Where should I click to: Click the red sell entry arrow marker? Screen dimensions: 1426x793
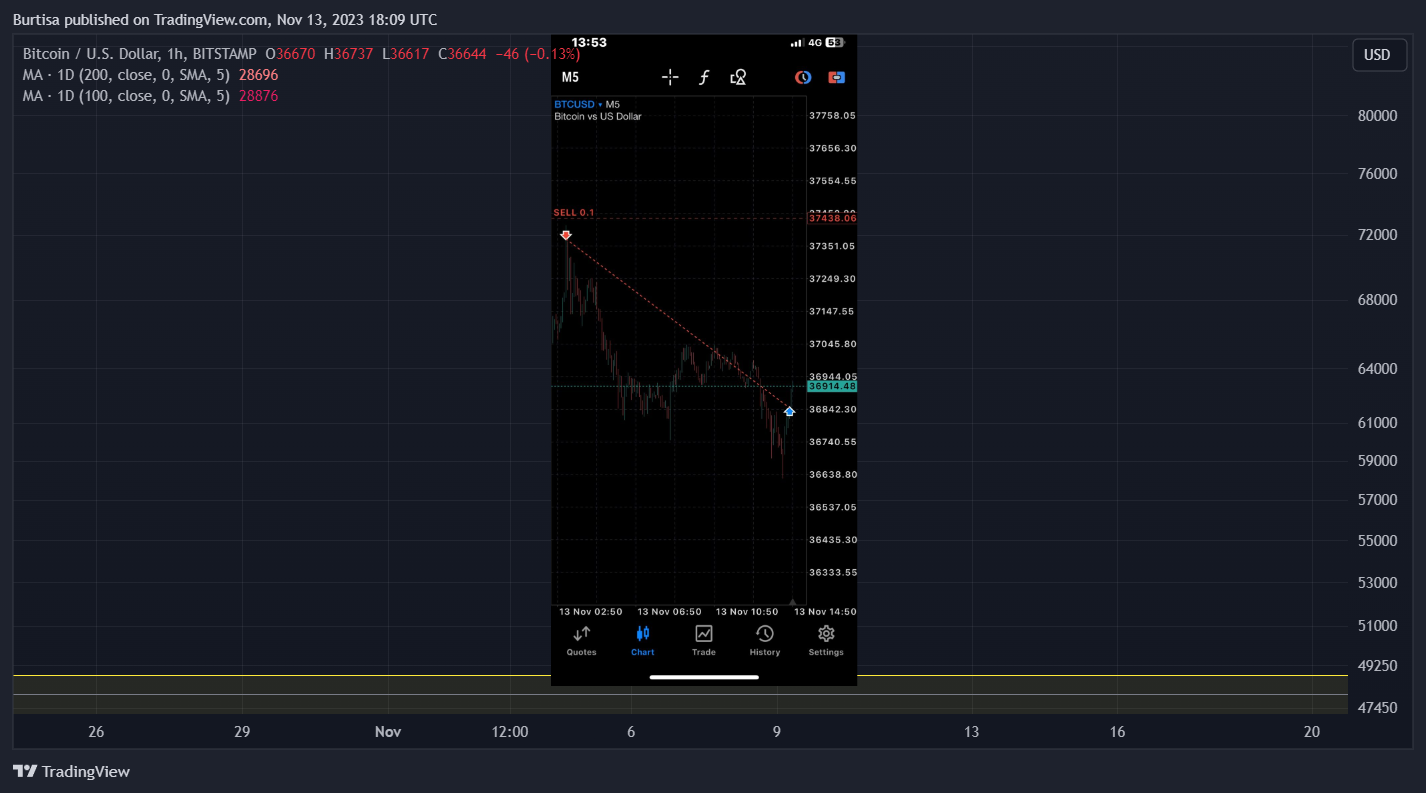pos(566,235)
